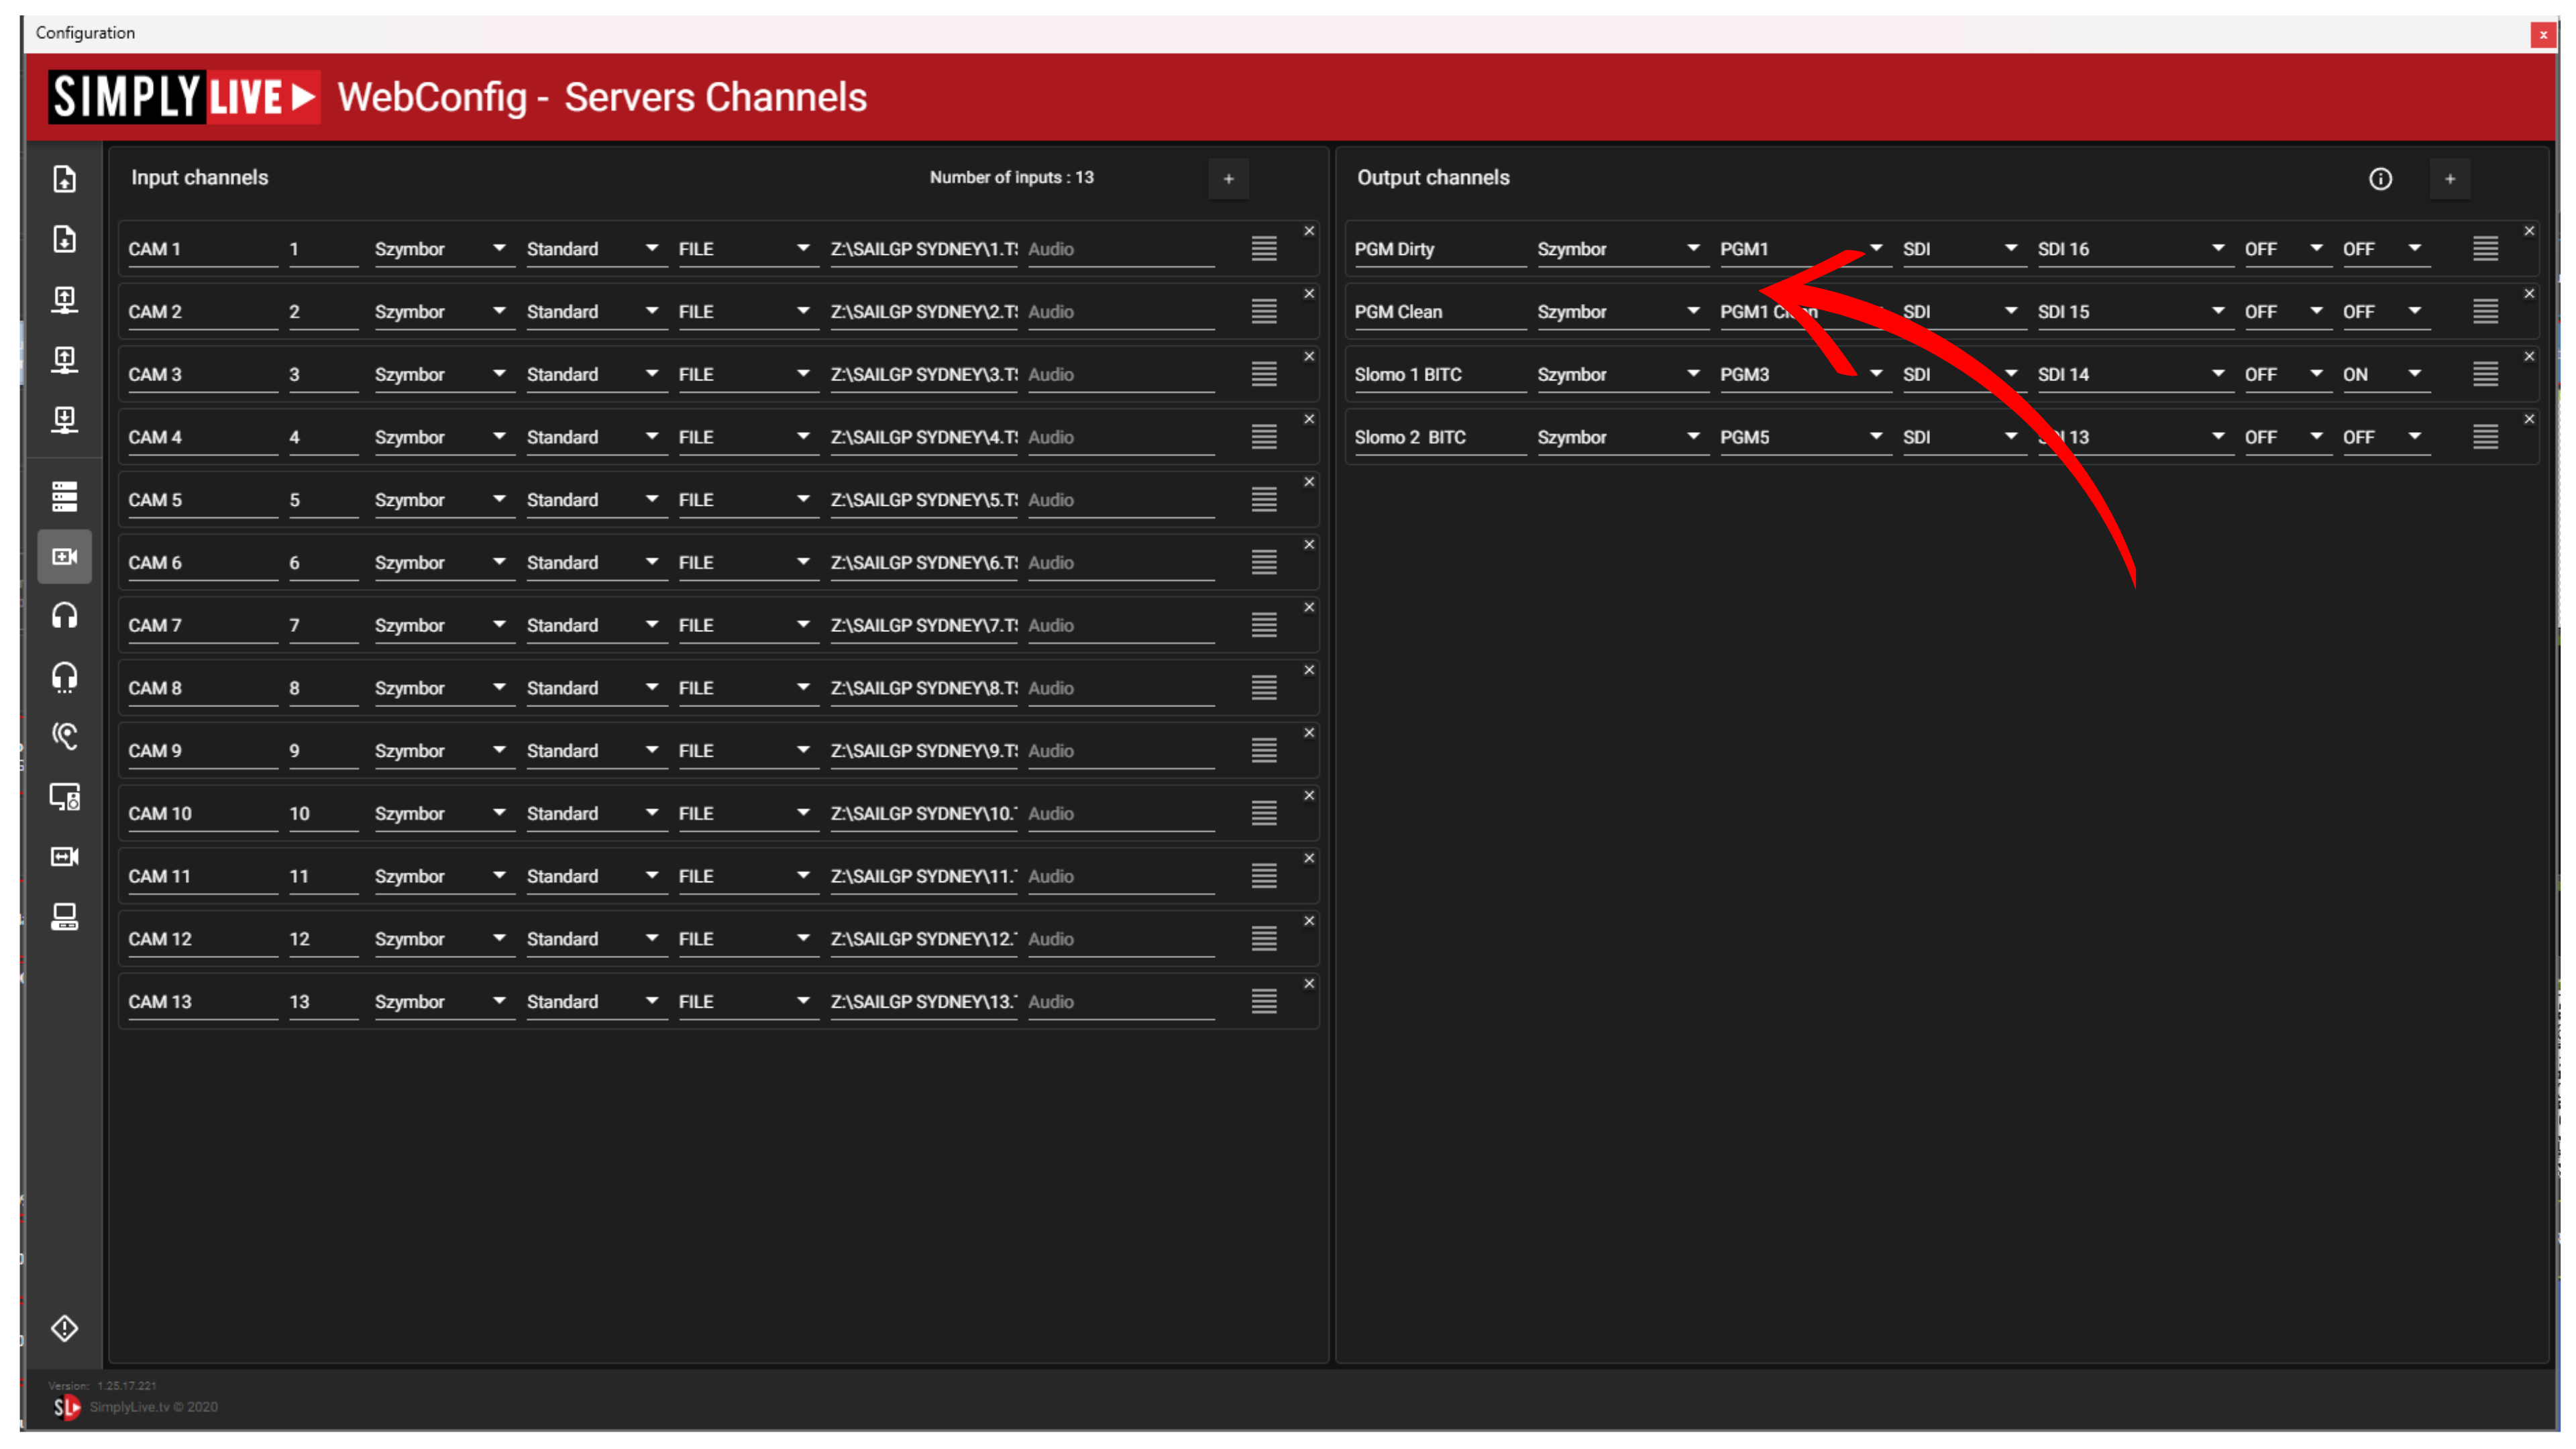The height and width of the screenshot is (1449, 2576).
Task: Remove the CAM 2 input channel
Action: pyautogui.click(x=1308, y=294)
